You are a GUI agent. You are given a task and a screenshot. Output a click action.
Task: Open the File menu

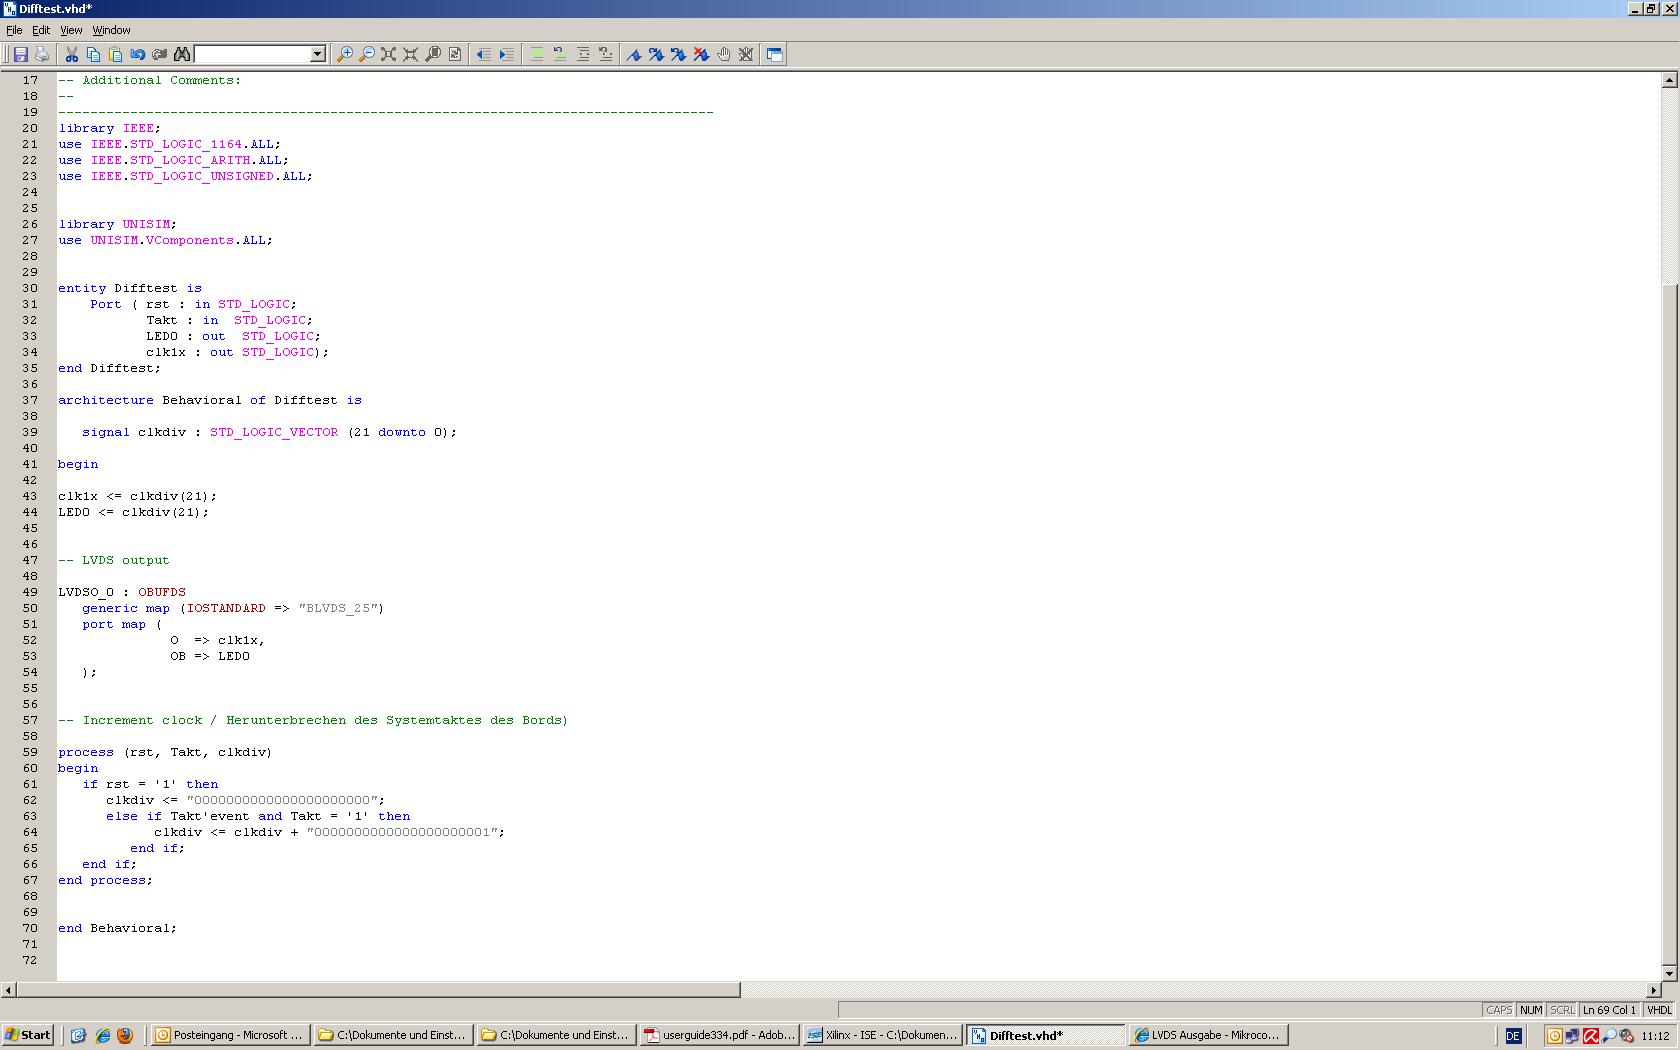(14, 30)
